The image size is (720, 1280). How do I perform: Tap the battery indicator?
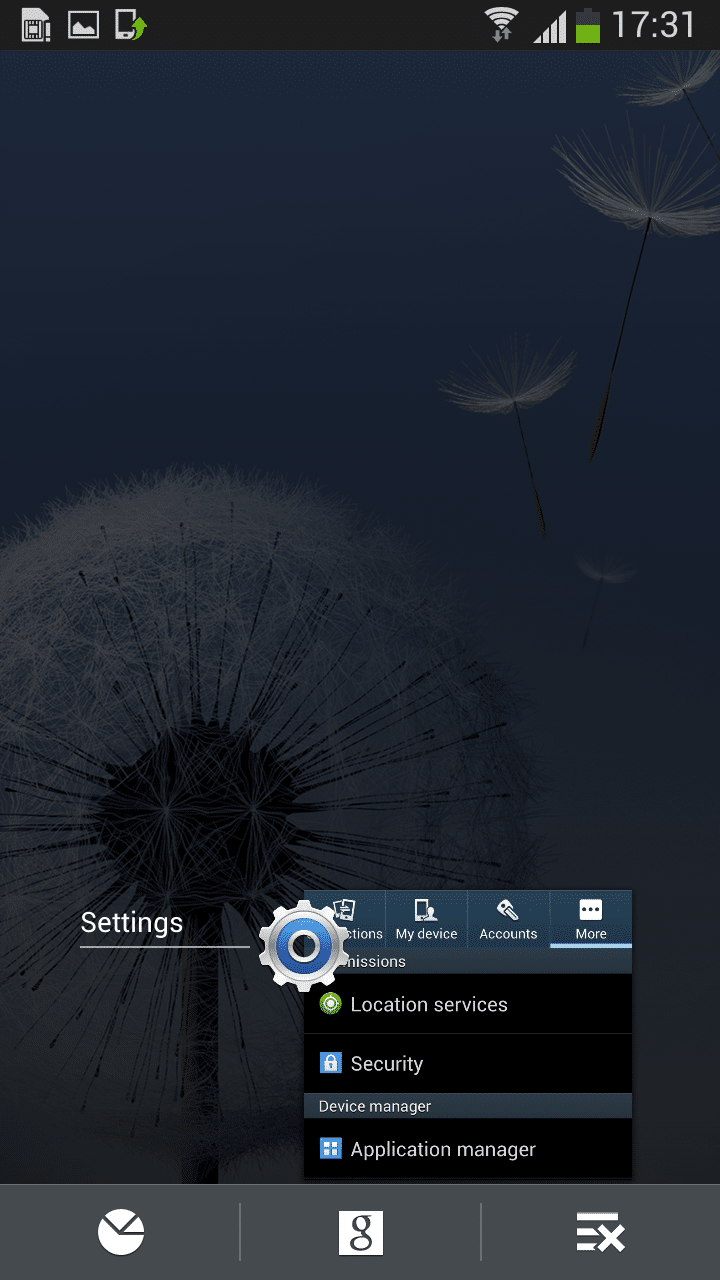(588, 24)
